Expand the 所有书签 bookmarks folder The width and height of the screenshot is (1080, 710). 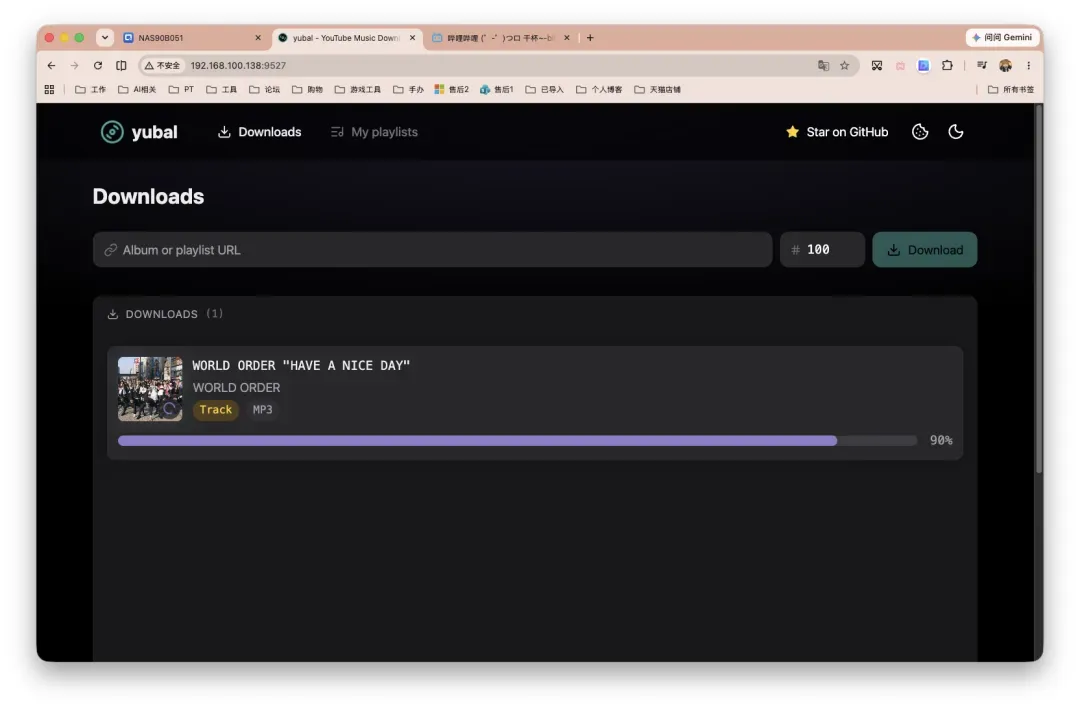[x=1010, y=90]
